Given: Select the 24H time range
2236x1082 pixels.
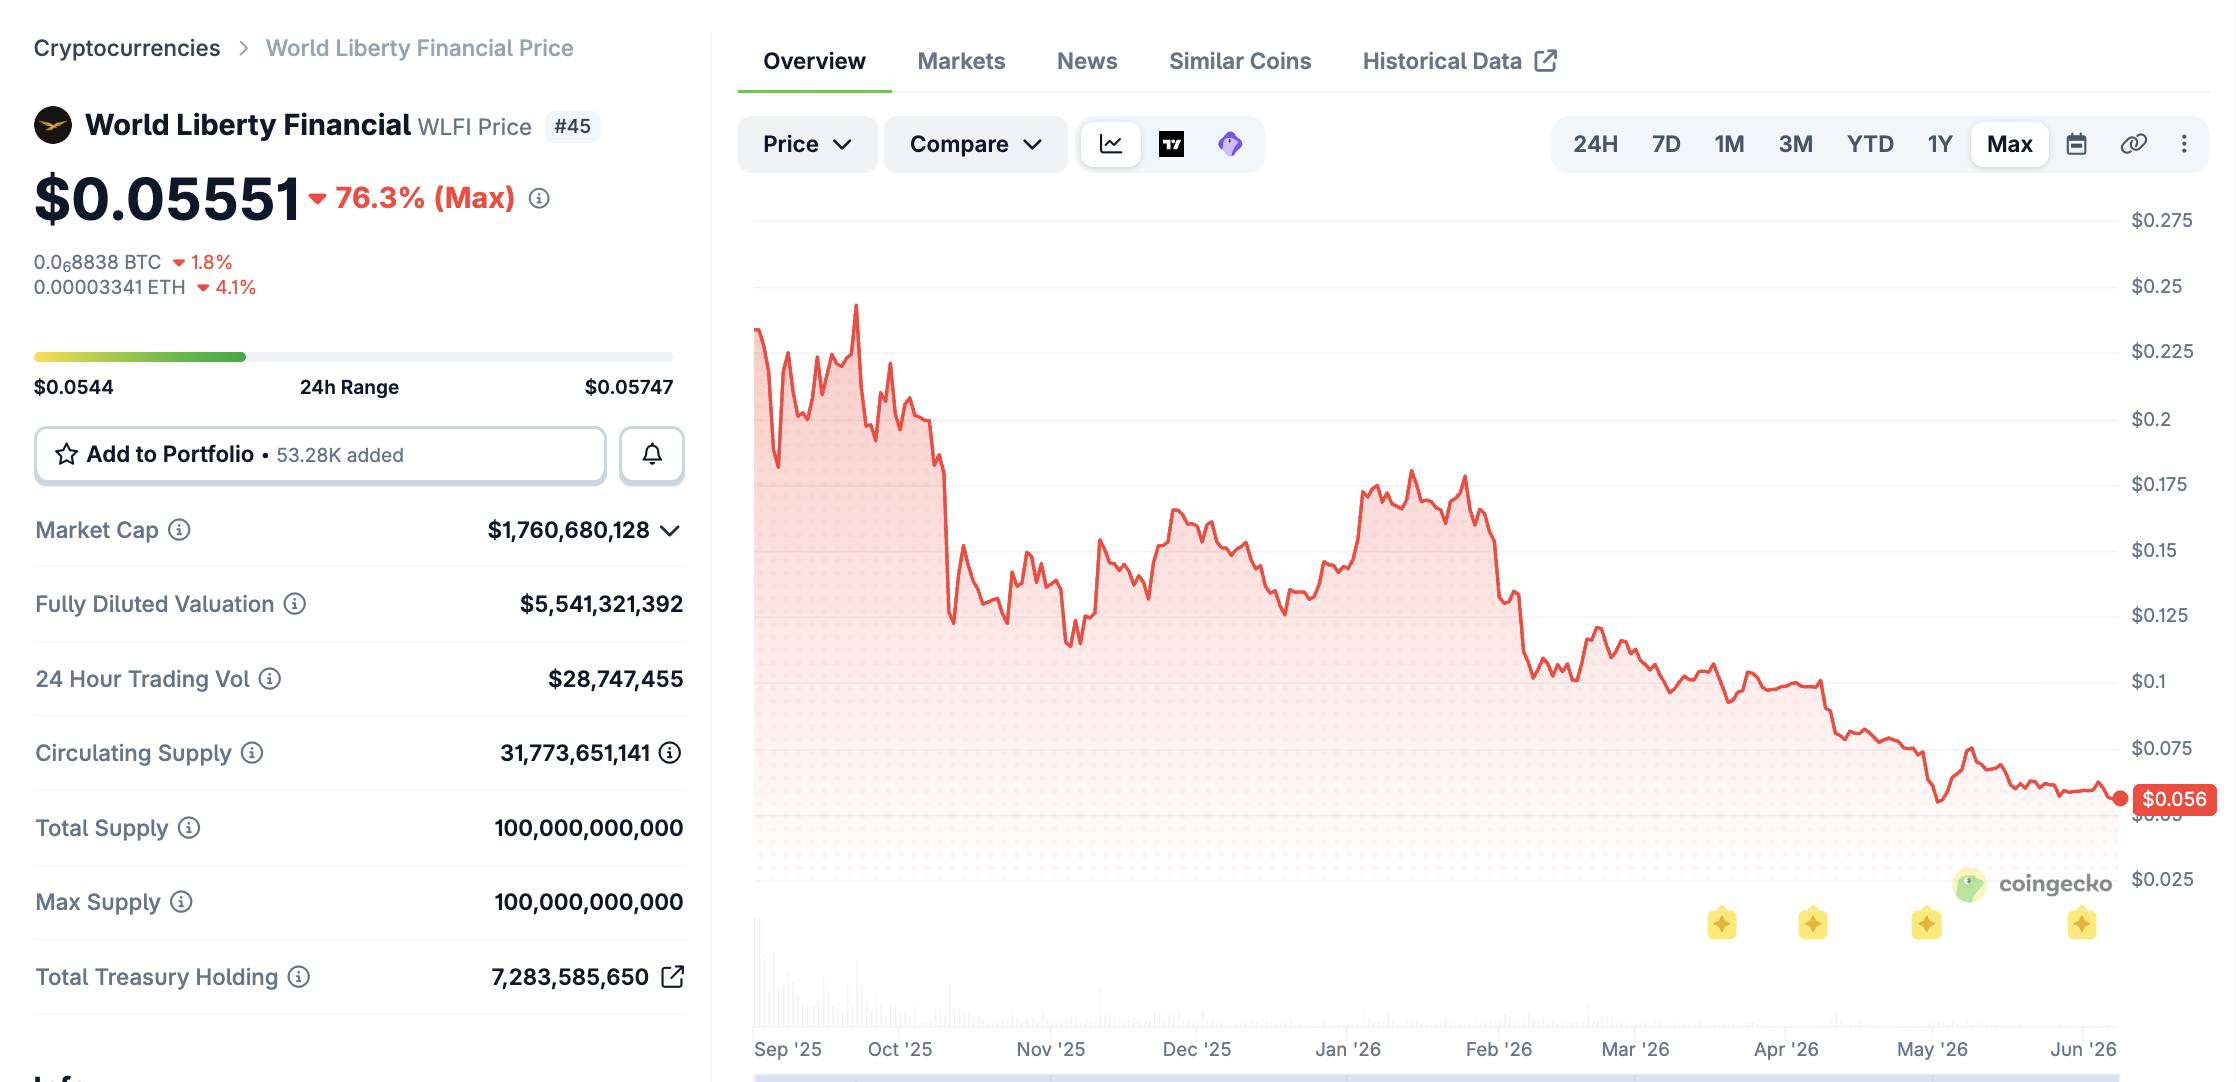Looking at the screenshot, I should click(1595, 144).
